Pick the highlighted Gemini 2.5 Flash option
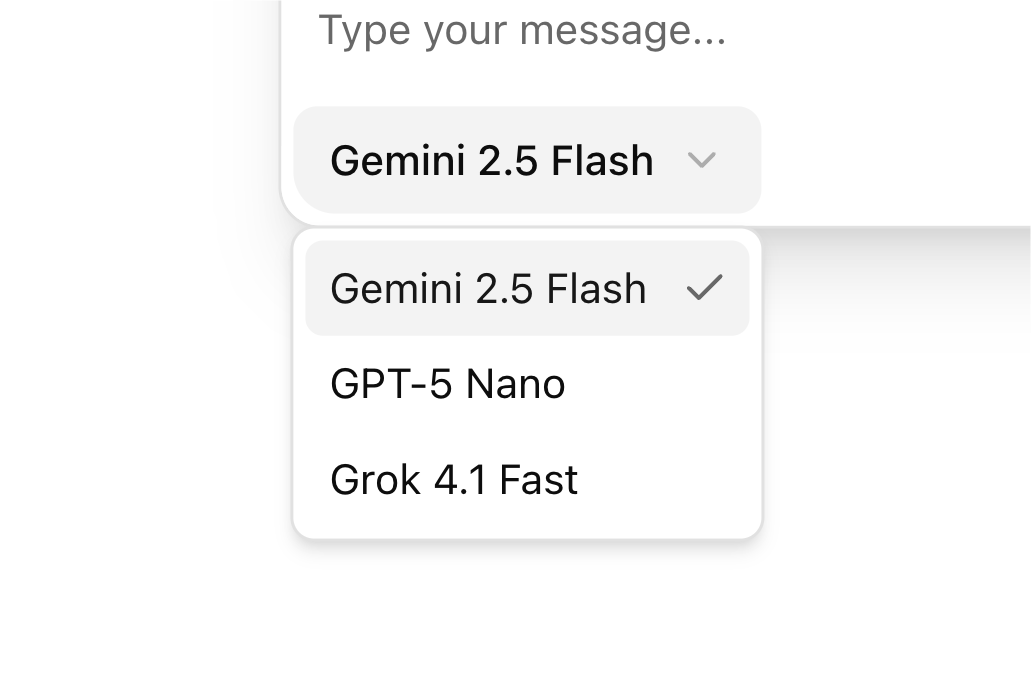This screenshot has width=1031, height=692. [488, 288]
